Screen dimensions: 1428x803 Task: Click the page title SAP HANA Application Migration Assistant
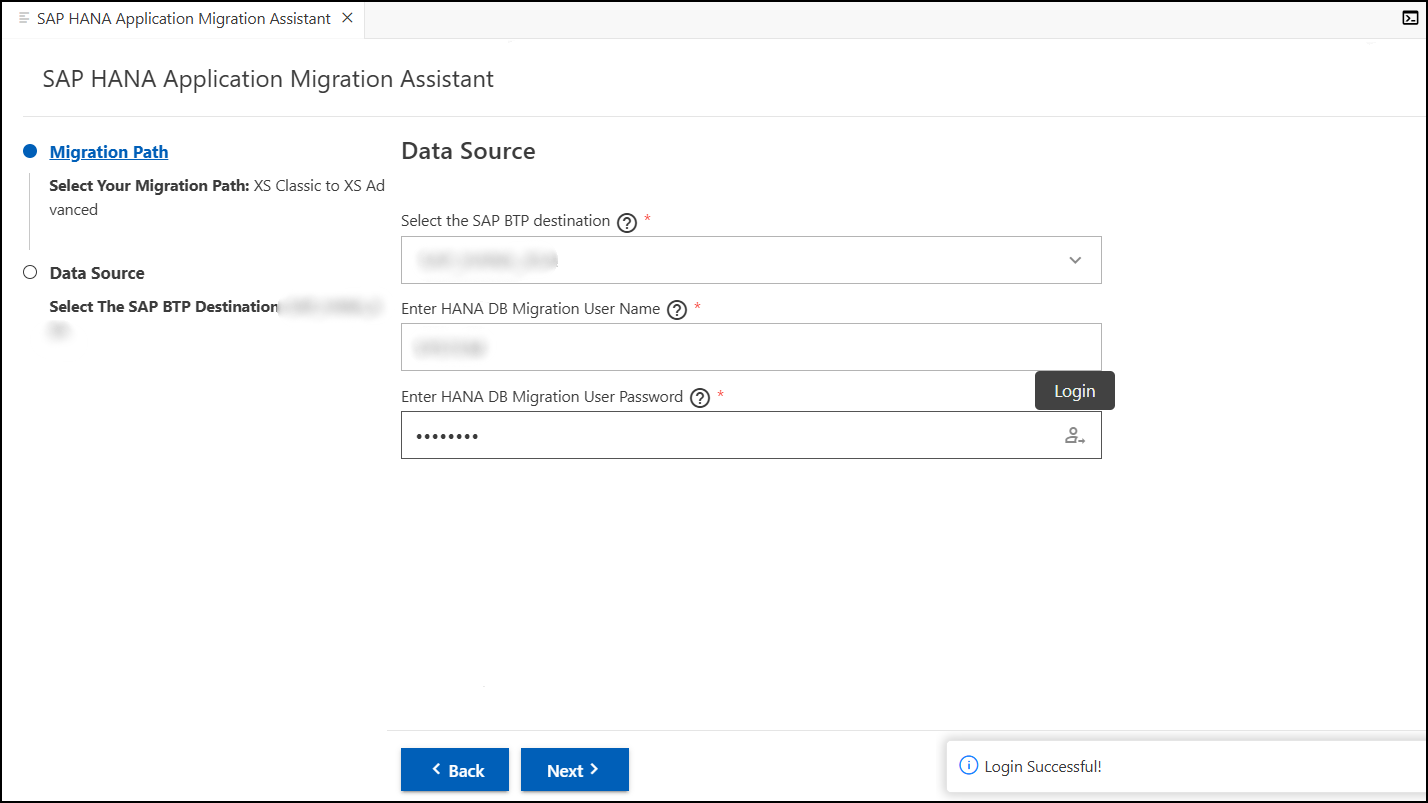(x=268, y=79)
